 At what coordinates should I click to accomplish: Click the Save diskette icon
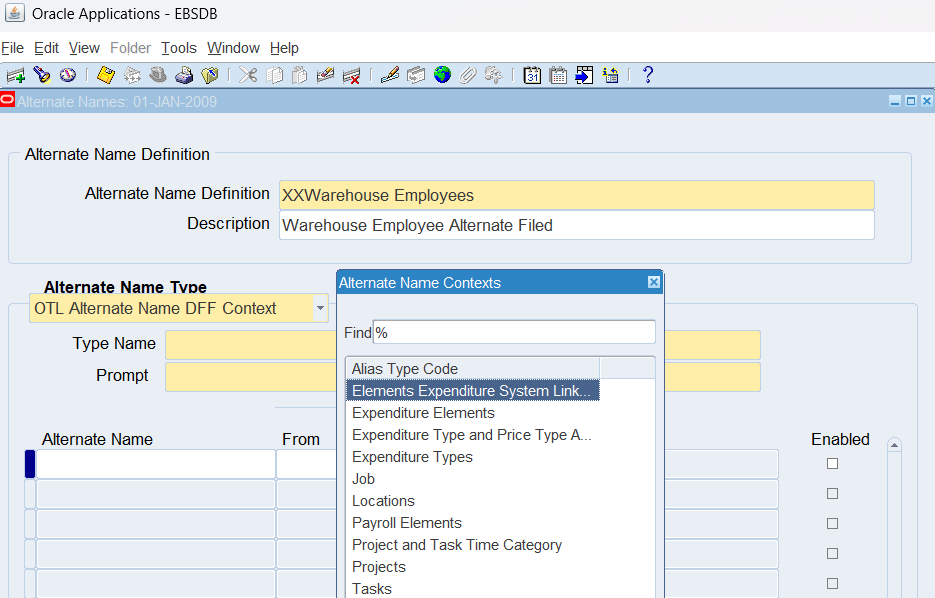pos(105,75)
